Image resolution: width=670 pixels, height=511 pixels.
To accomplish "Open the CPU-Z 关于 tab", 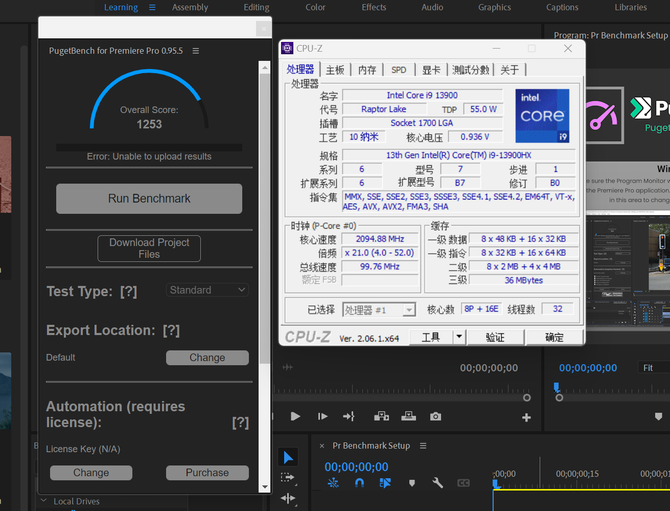I will point(510,70).
